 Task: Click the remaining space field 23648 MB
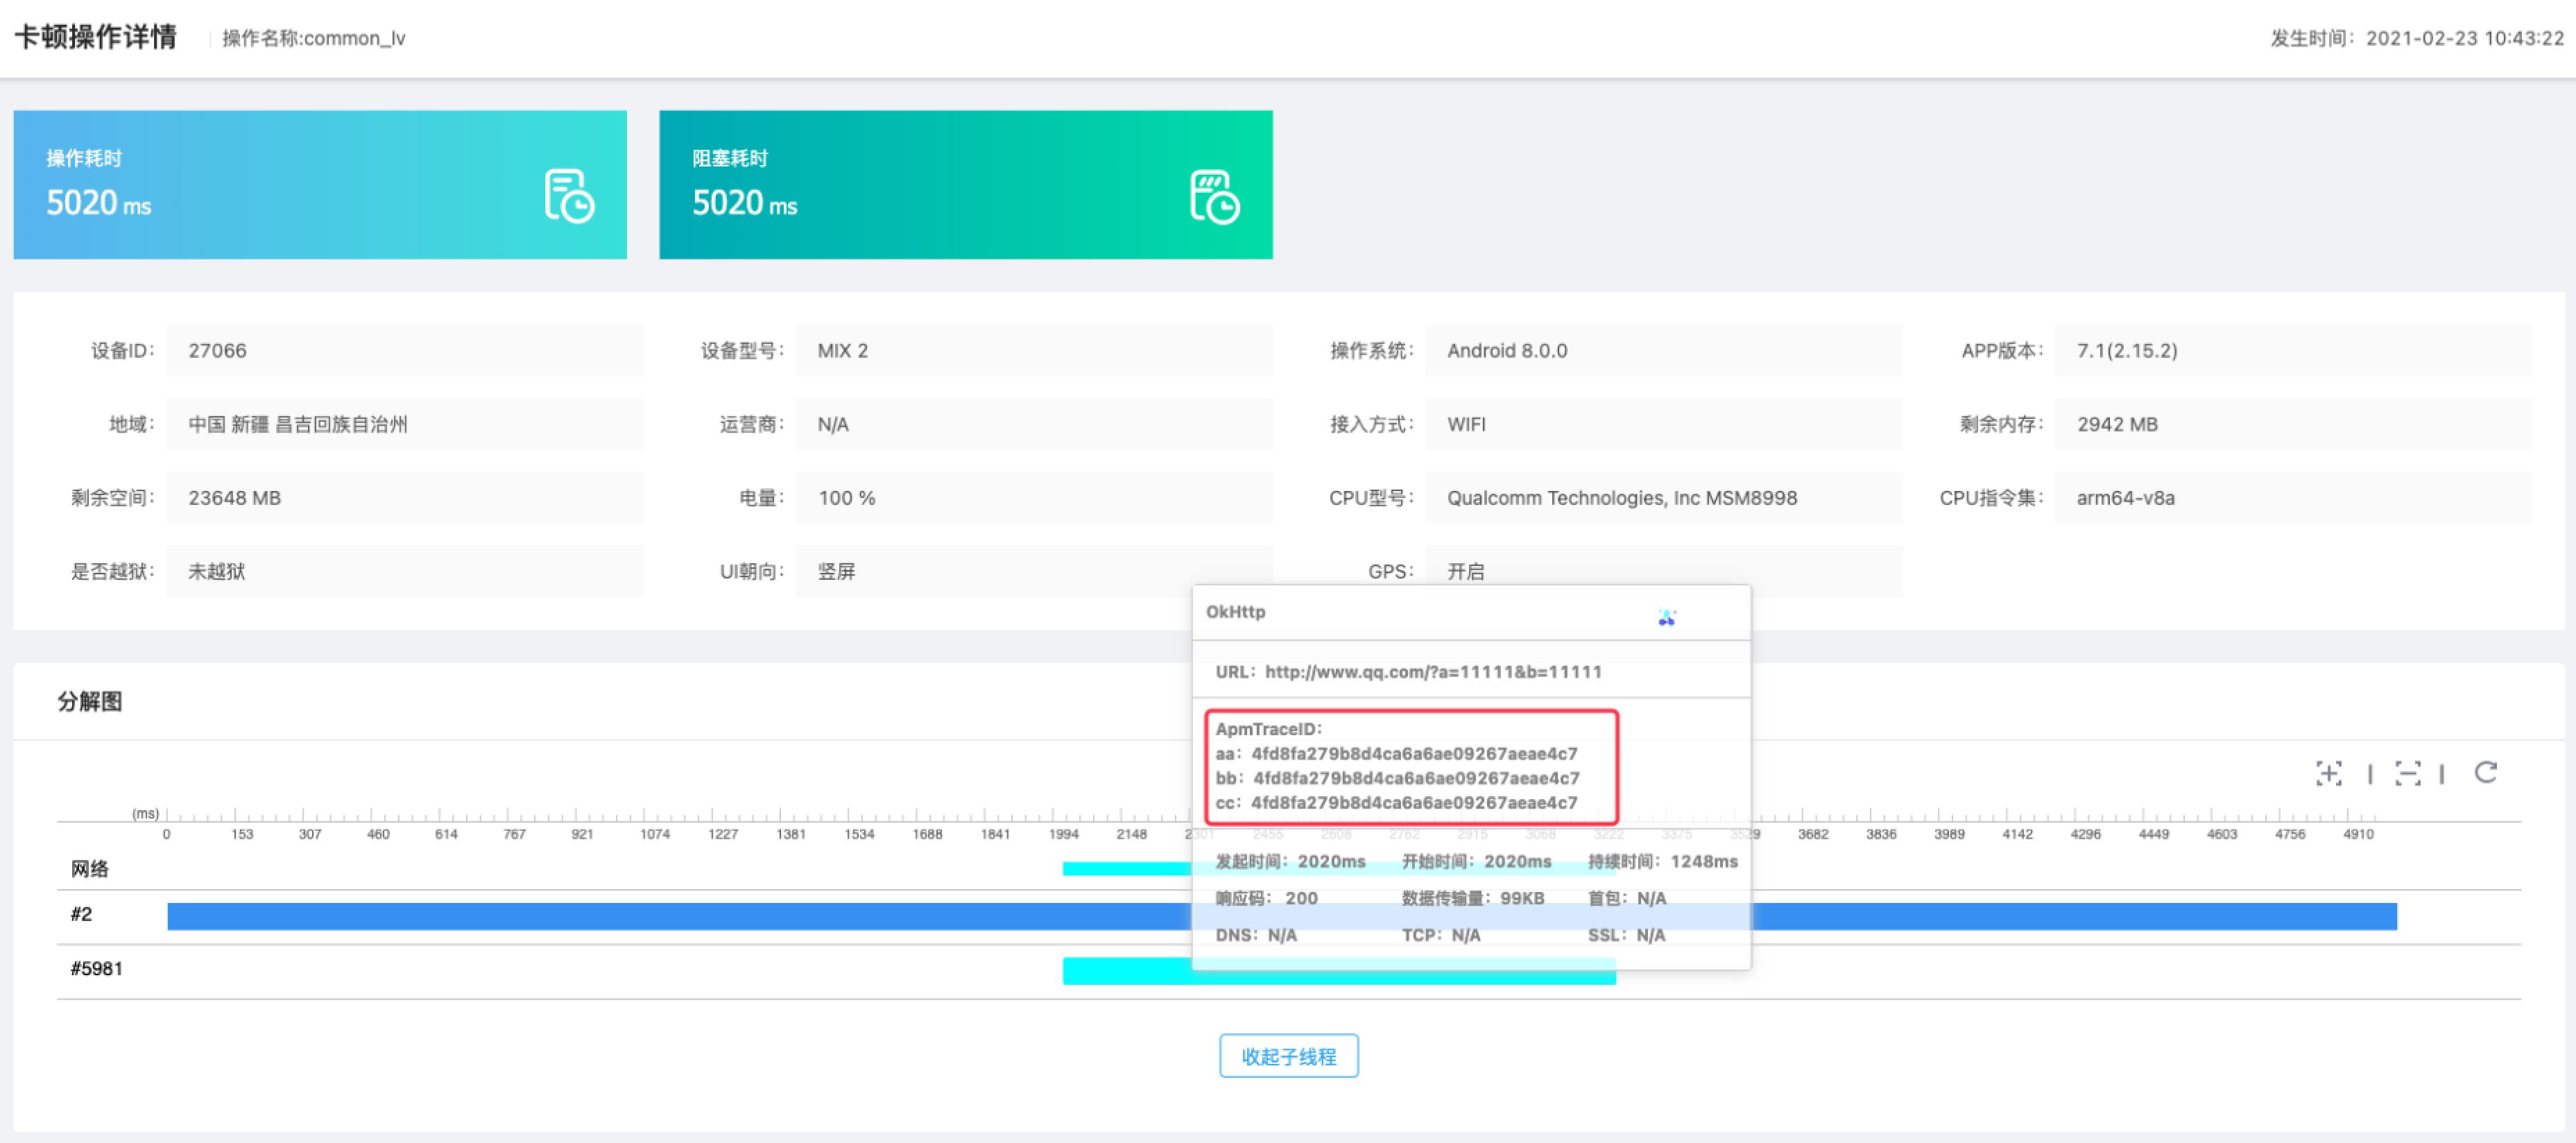pos(405,498)
